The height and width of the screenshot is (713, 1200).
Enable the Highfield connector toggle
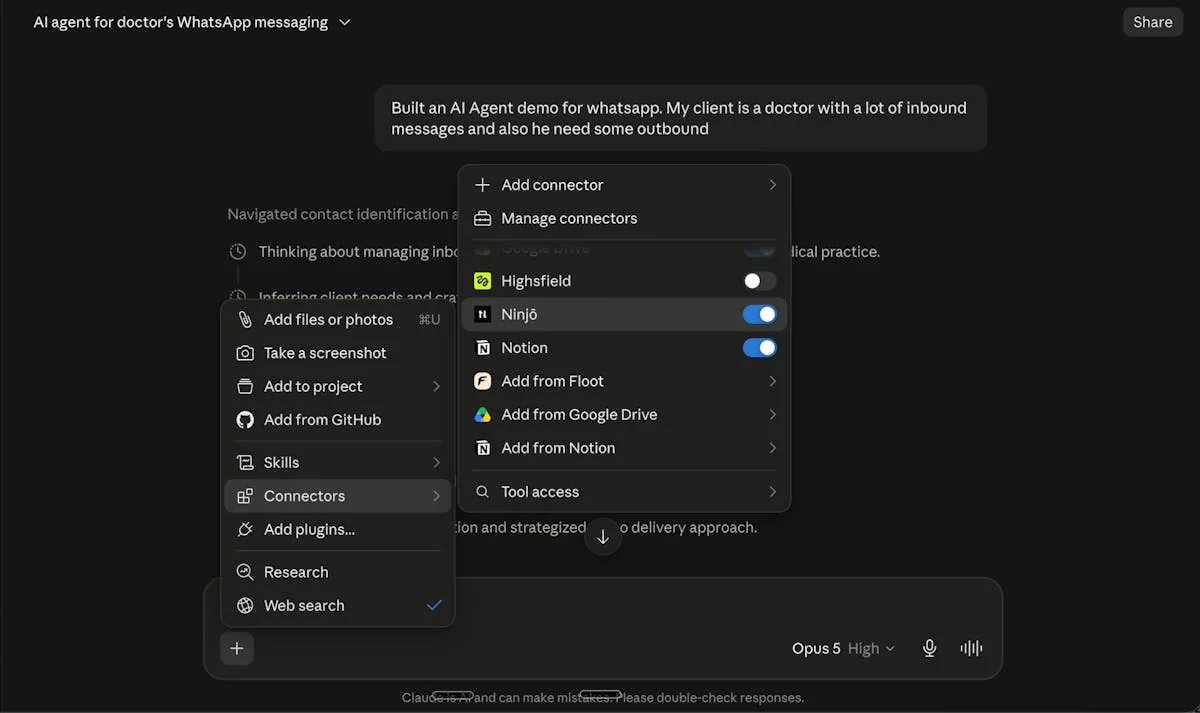[x=760, y=281]
